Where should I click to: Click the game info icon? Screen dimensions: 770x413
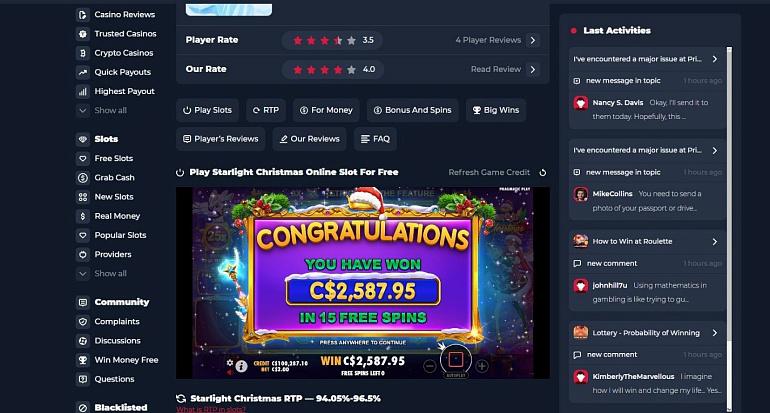tap(241, 366)
